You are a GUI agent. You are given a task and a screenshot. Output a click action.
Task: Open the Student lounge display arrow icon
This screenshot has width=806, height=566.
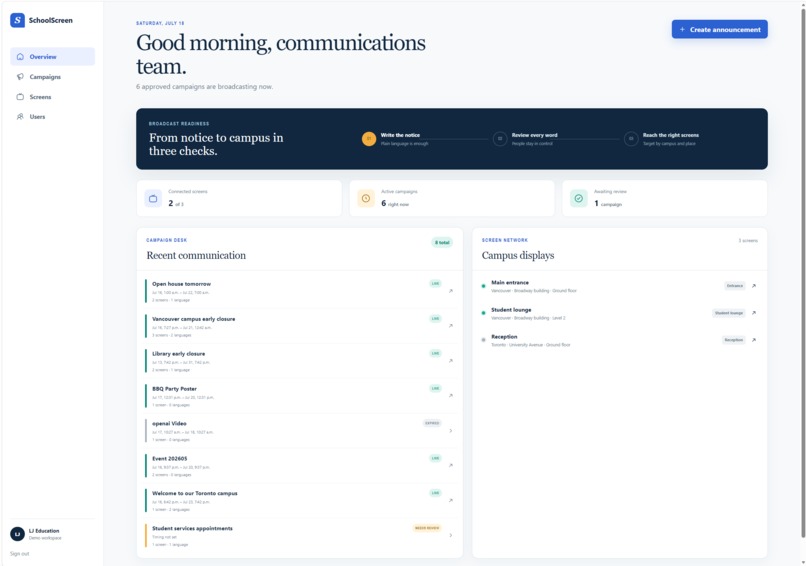point(754,313)
